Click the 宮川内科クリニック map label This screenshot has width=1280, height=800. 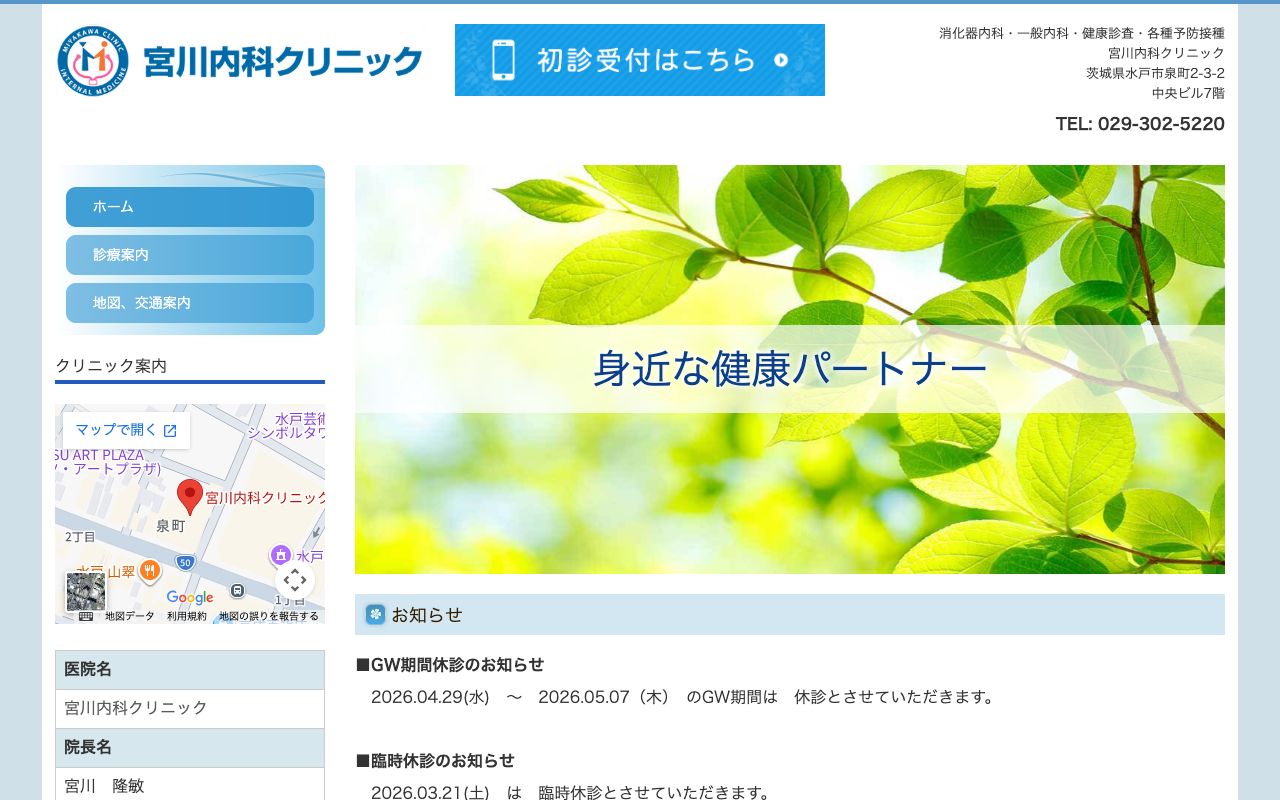(x=266, y=497)
